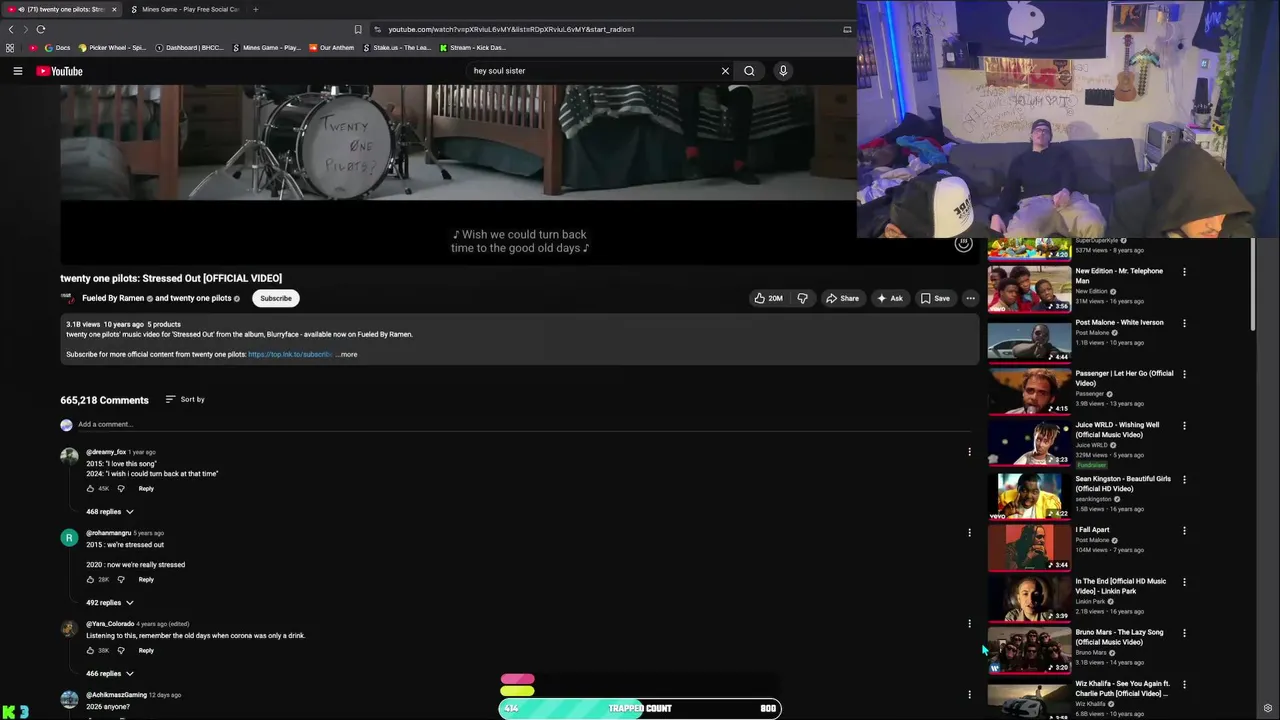
Task: Reply to the @dreamy_fox comment
Action: pyautogui.click(x=146, y=488)
